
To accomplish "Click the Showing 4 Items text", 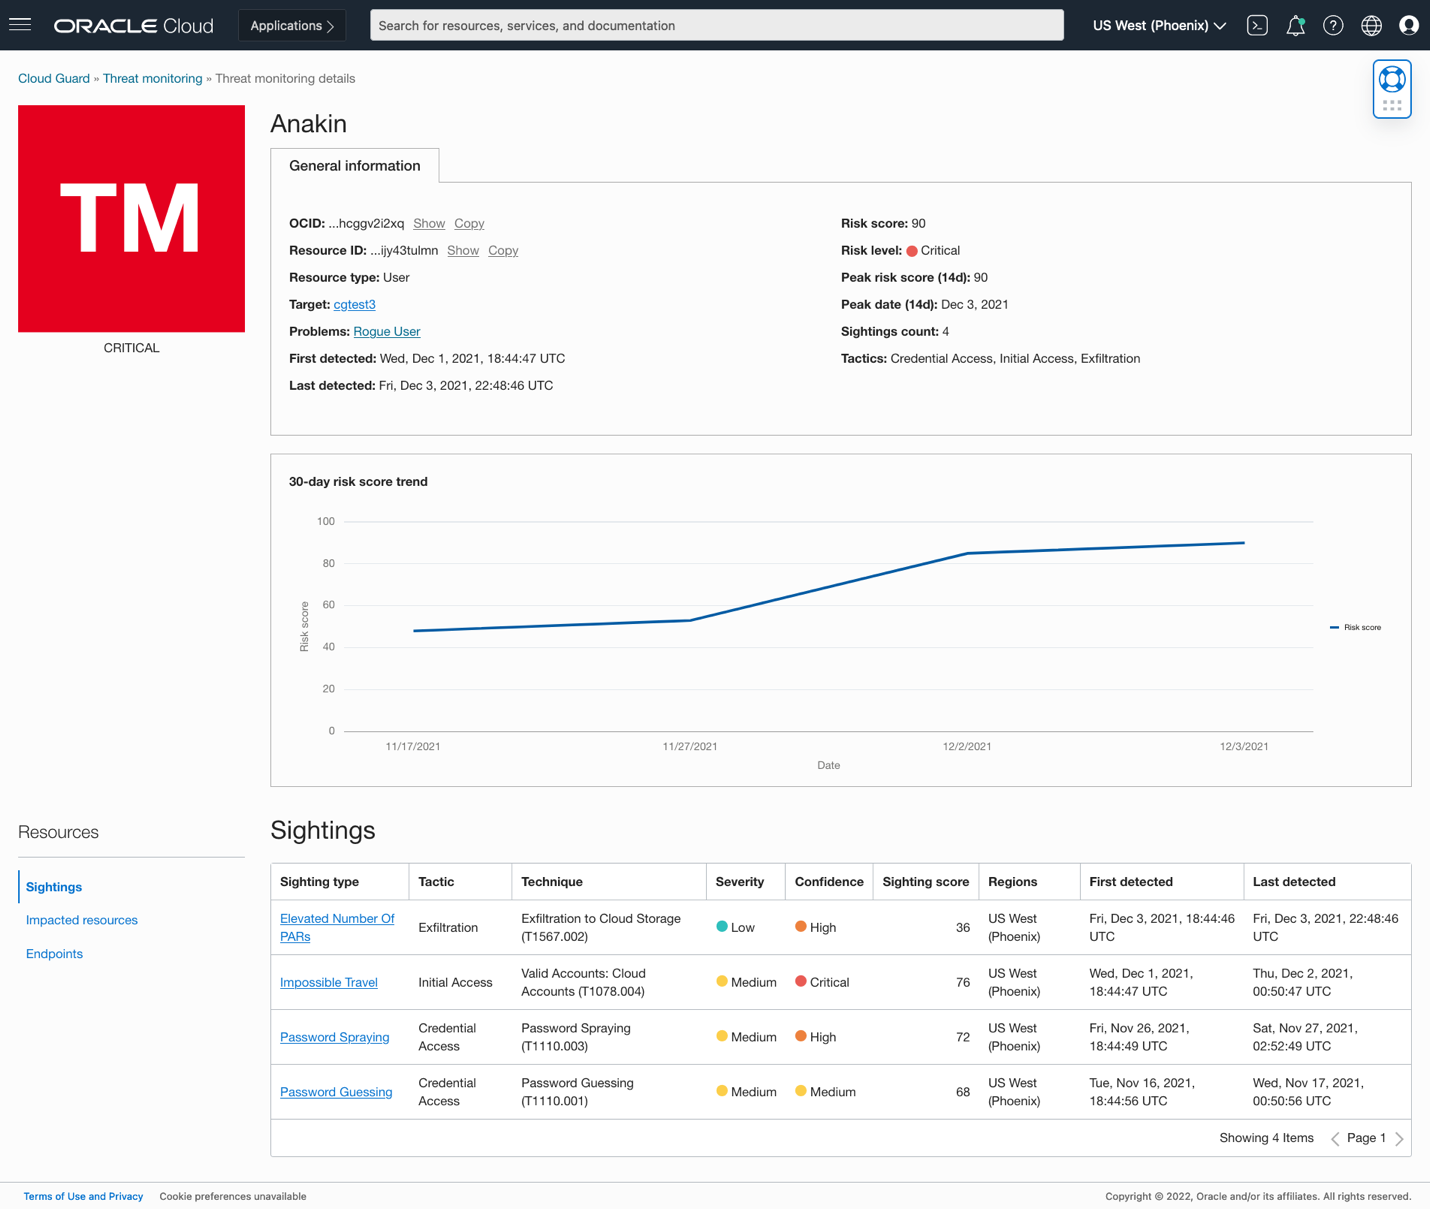I will point(1266,1139).
